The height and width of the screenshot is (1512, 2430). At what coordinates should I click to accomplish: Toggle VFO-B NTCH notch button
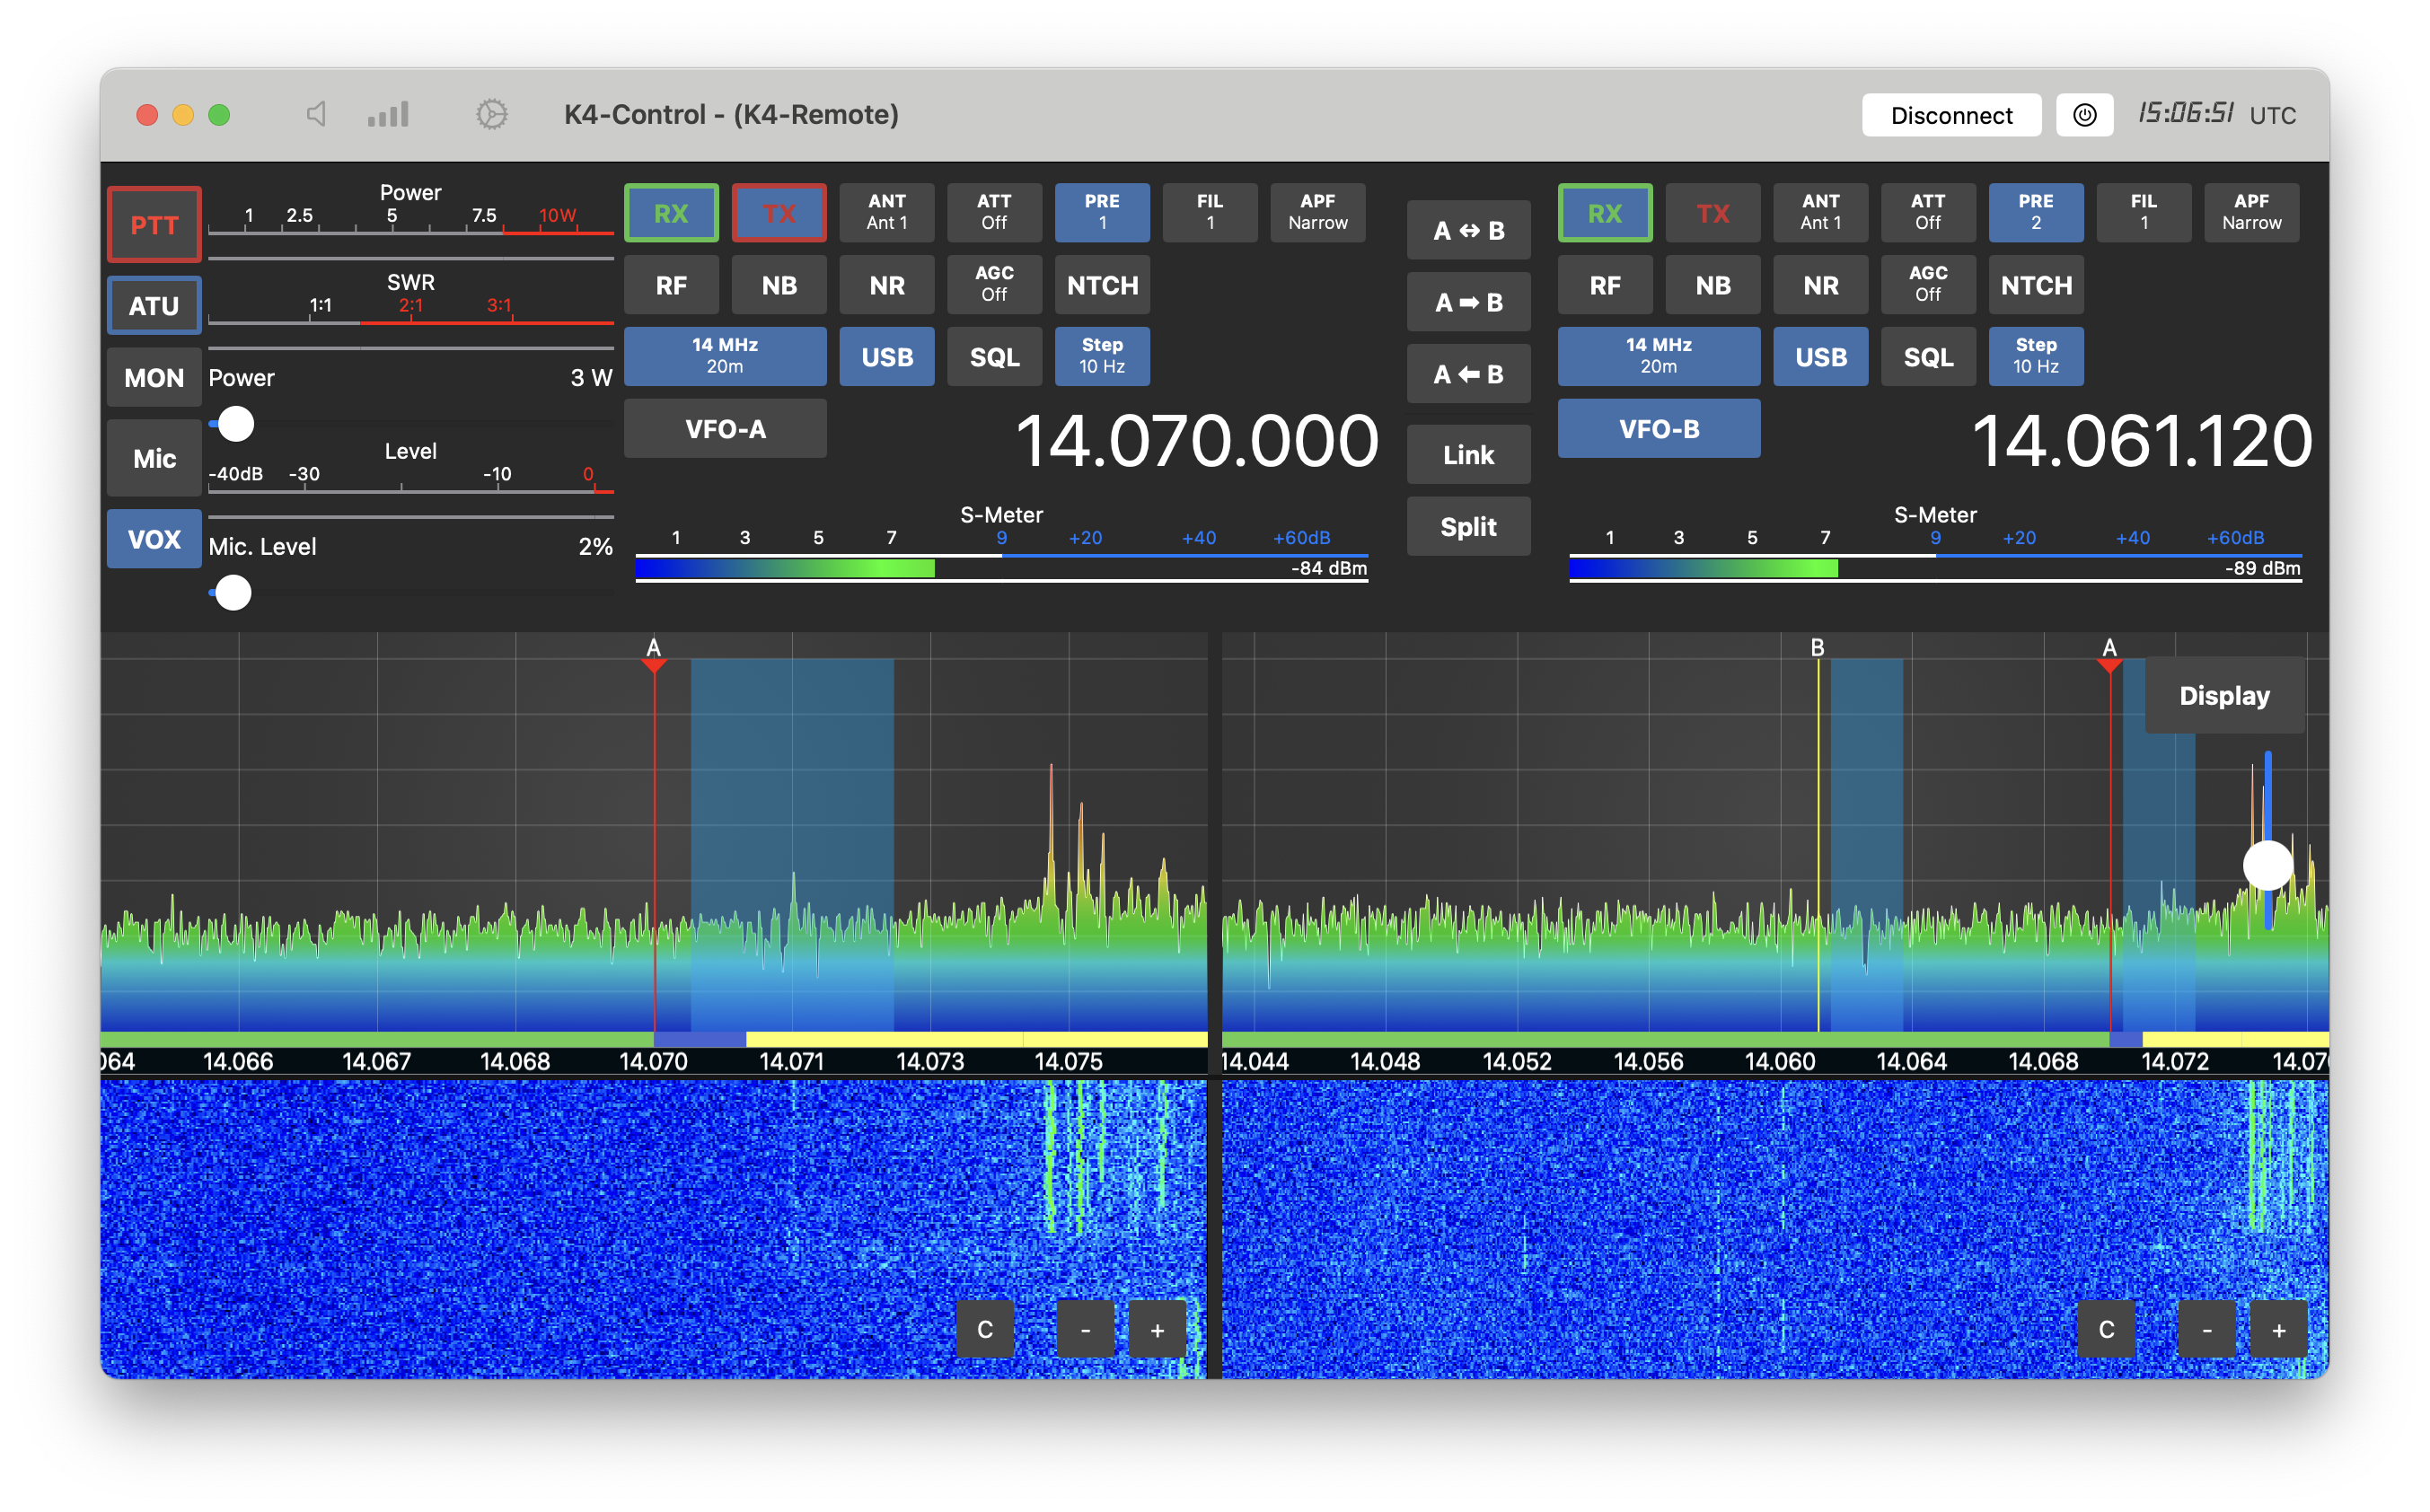(2036, 285)
